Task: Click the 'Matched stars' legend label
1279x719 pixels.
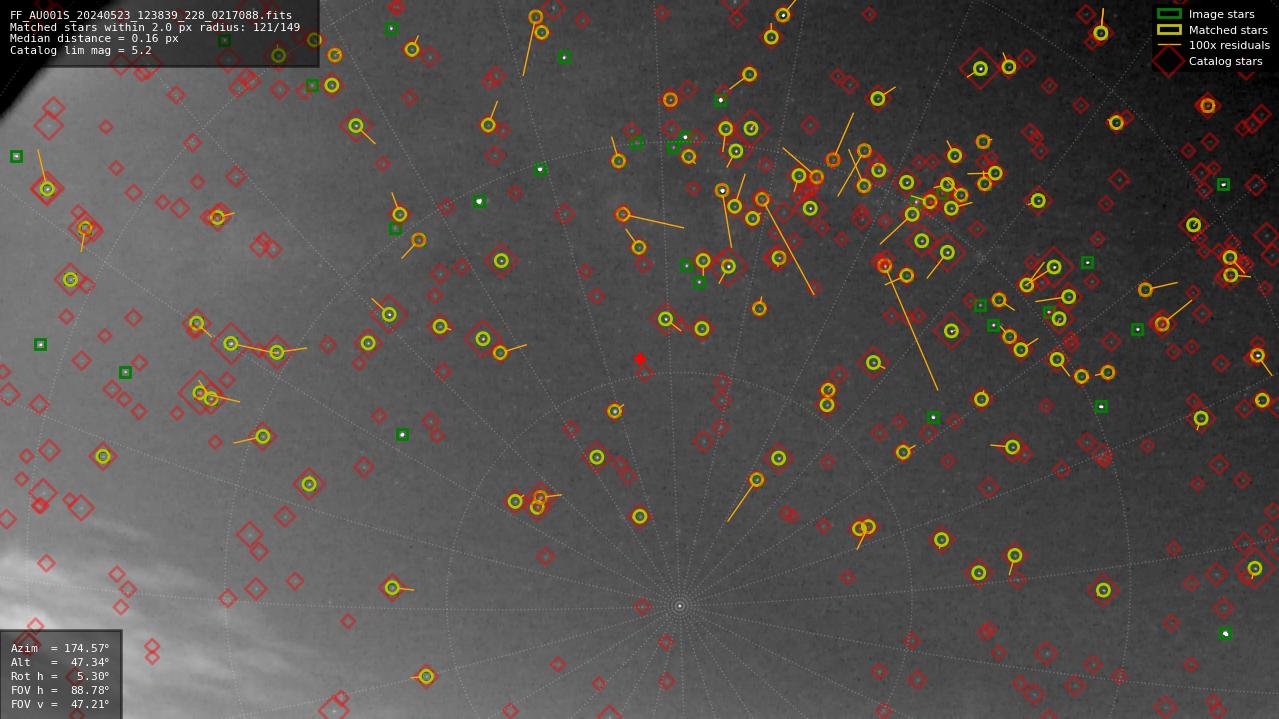Action: coord(1228,30)
